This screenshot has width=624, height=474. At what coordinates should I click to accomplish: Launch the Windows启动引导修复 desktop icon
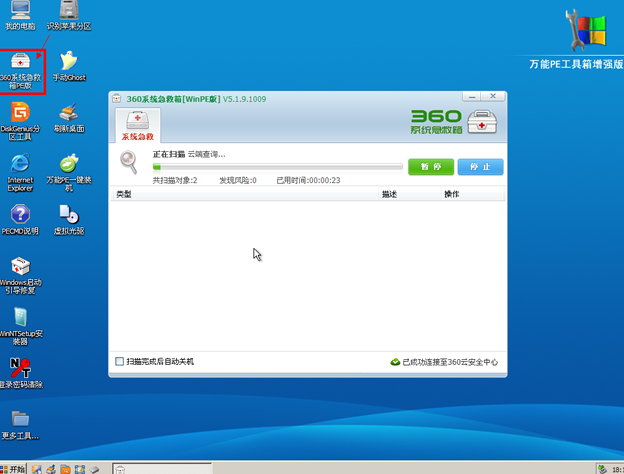tap(20, 275)
